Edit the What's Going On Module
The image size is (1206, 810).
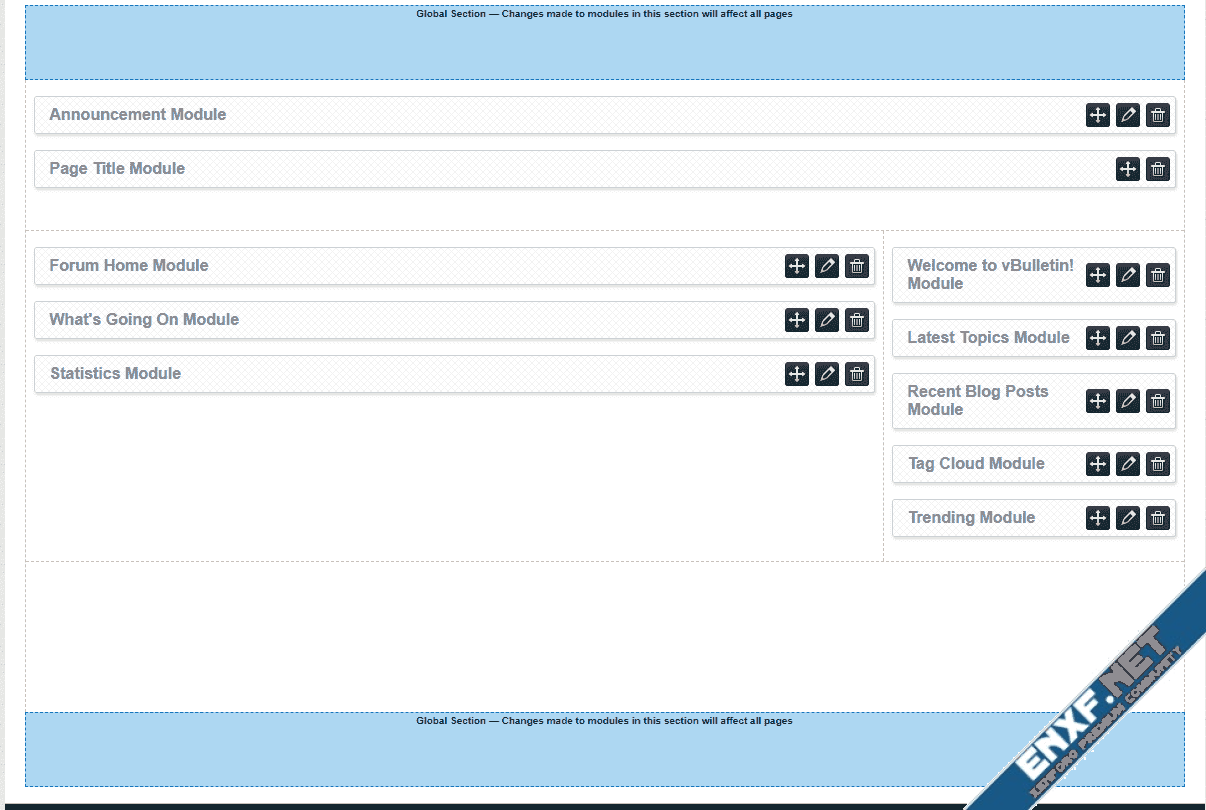tap(827, 320)
